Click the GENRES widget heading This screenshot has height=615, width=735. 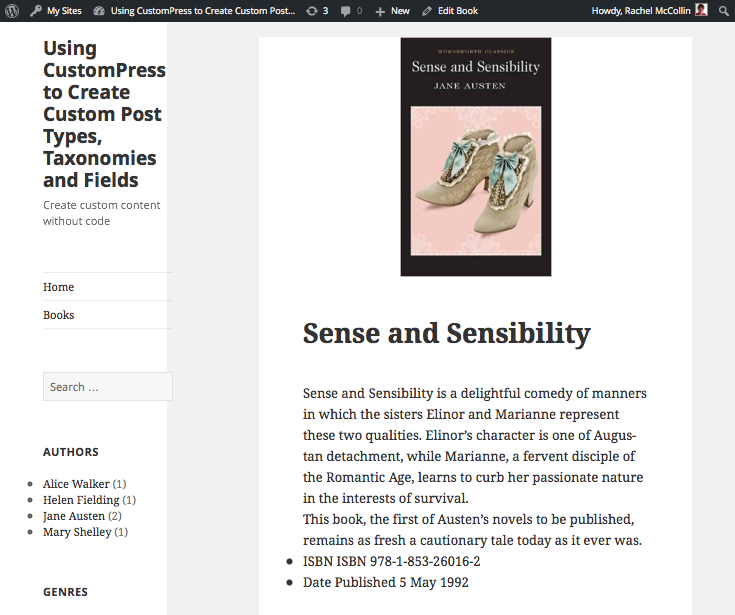click(x=65, y=592)
